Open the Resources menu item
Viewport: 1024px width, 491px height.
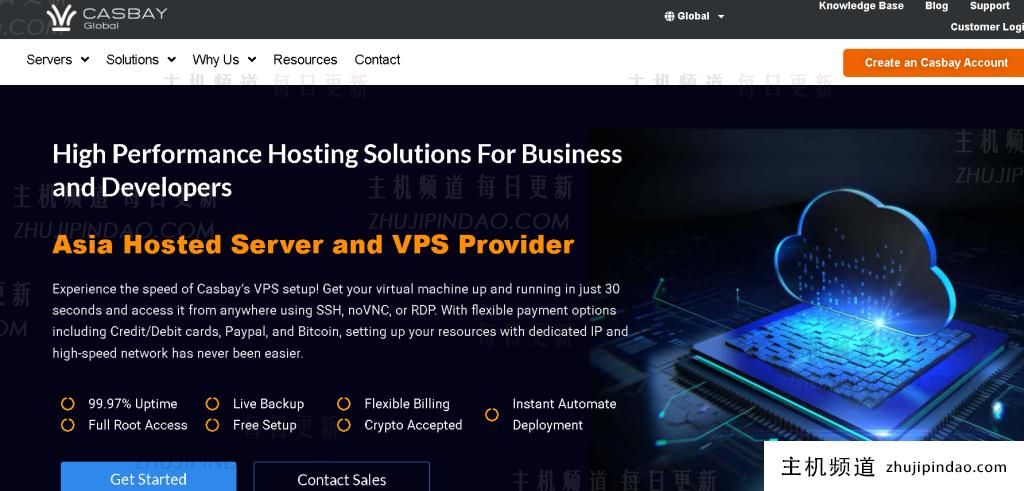coord(305,59)
